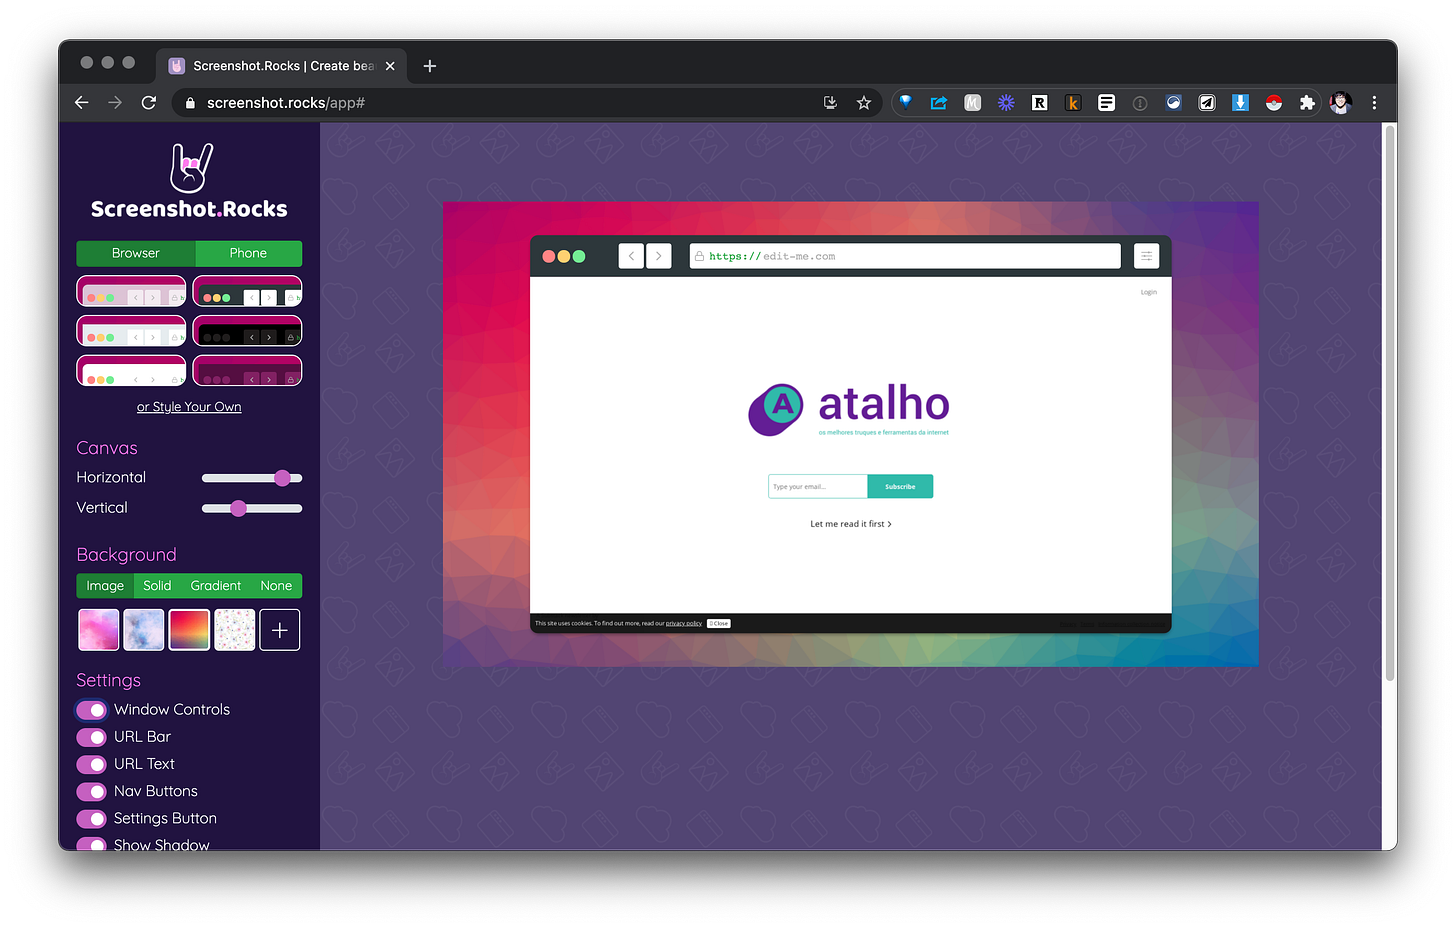Close the Screenshot.Rocks tab

click(390, 66)
